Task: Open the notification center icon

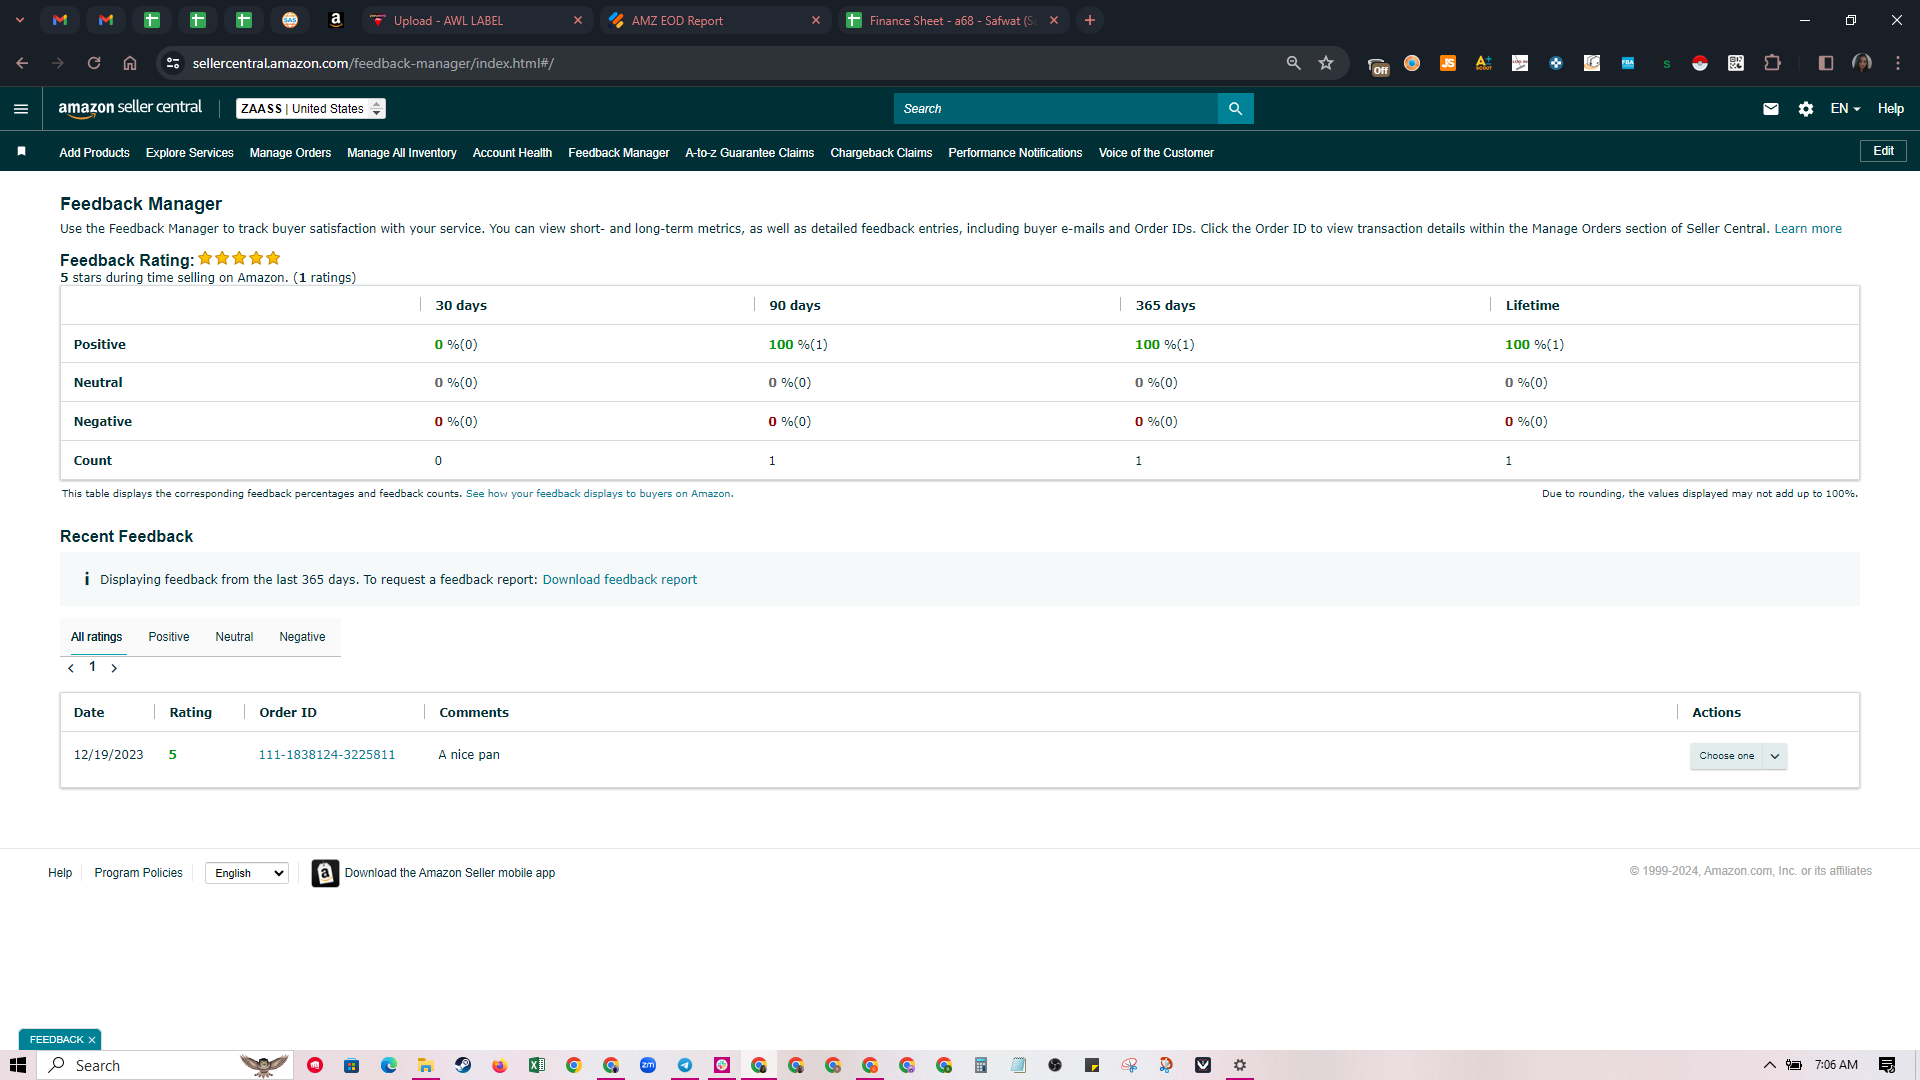Action: pos(1887,1065)
